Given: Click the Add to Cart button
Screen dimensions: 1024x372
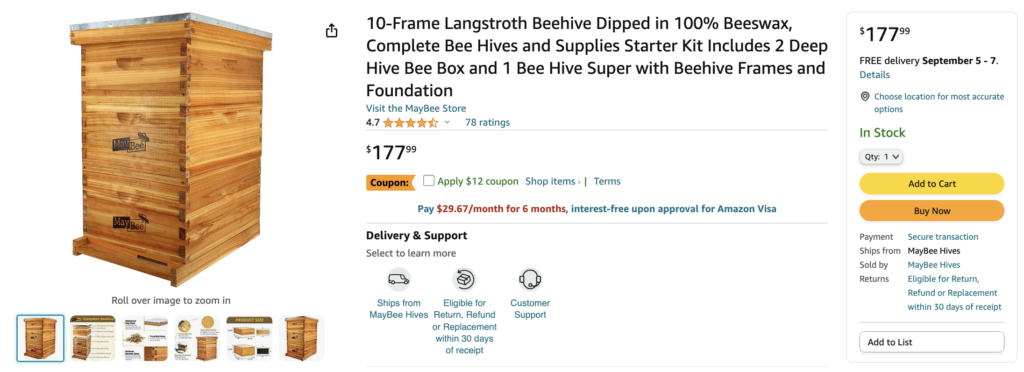Looking at the screenshot, I should (931, 184).
